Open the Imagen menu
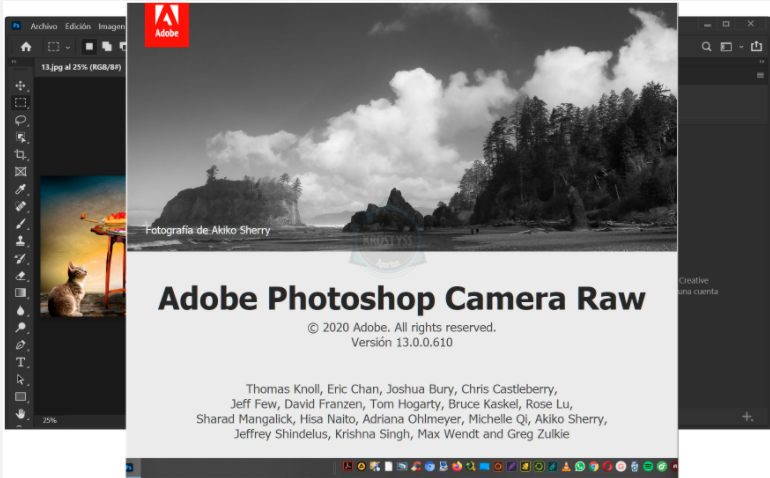770x478 pixels. click(x=111, y=27)
